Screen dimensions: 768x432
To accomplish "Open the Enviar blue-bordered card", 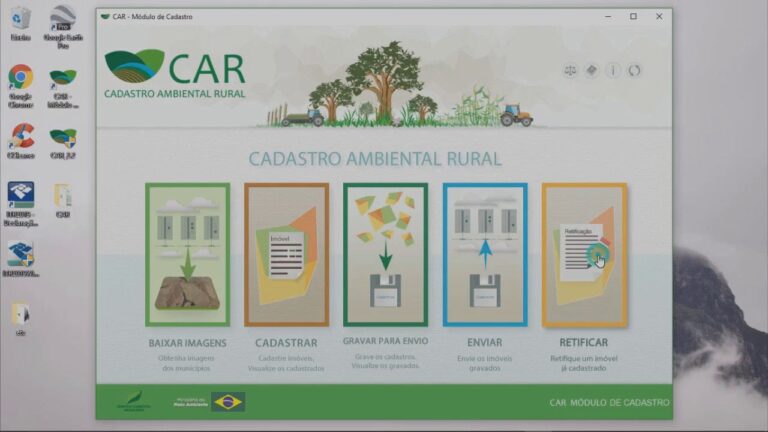I will point(485,255).
